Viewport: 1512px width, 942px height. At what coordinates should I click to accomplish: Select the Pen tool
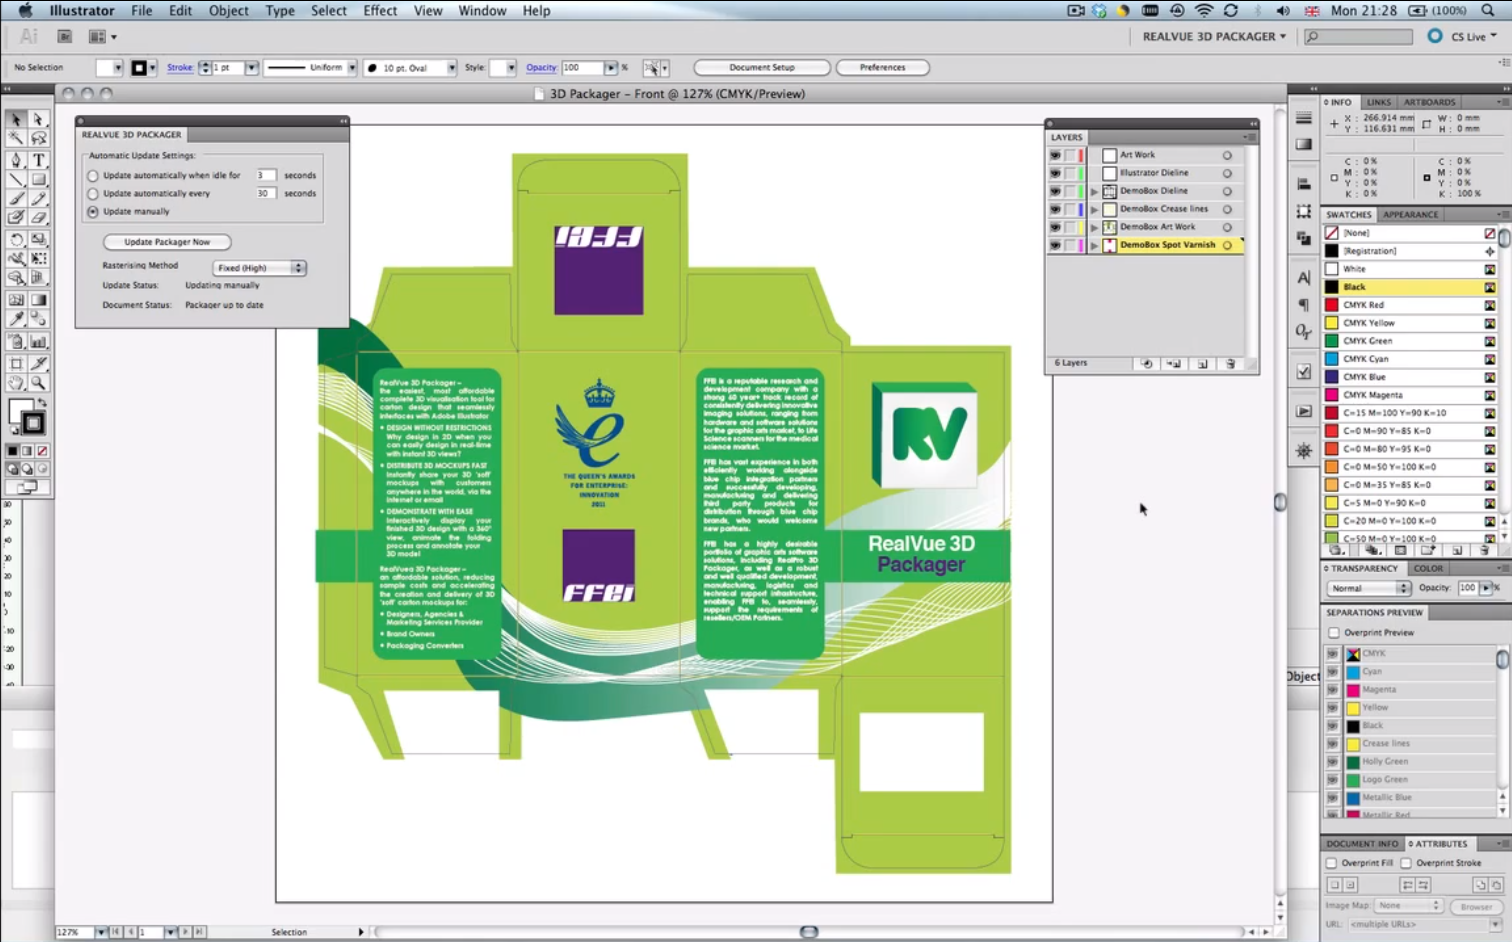click(x=16, y=160)
